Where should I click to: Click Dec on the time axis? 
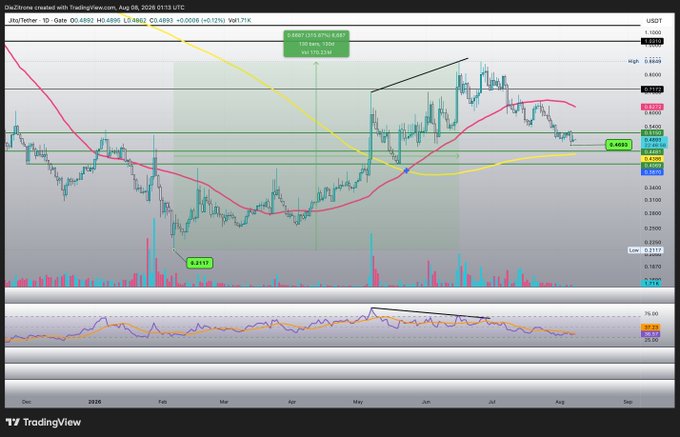coord(26,402)
